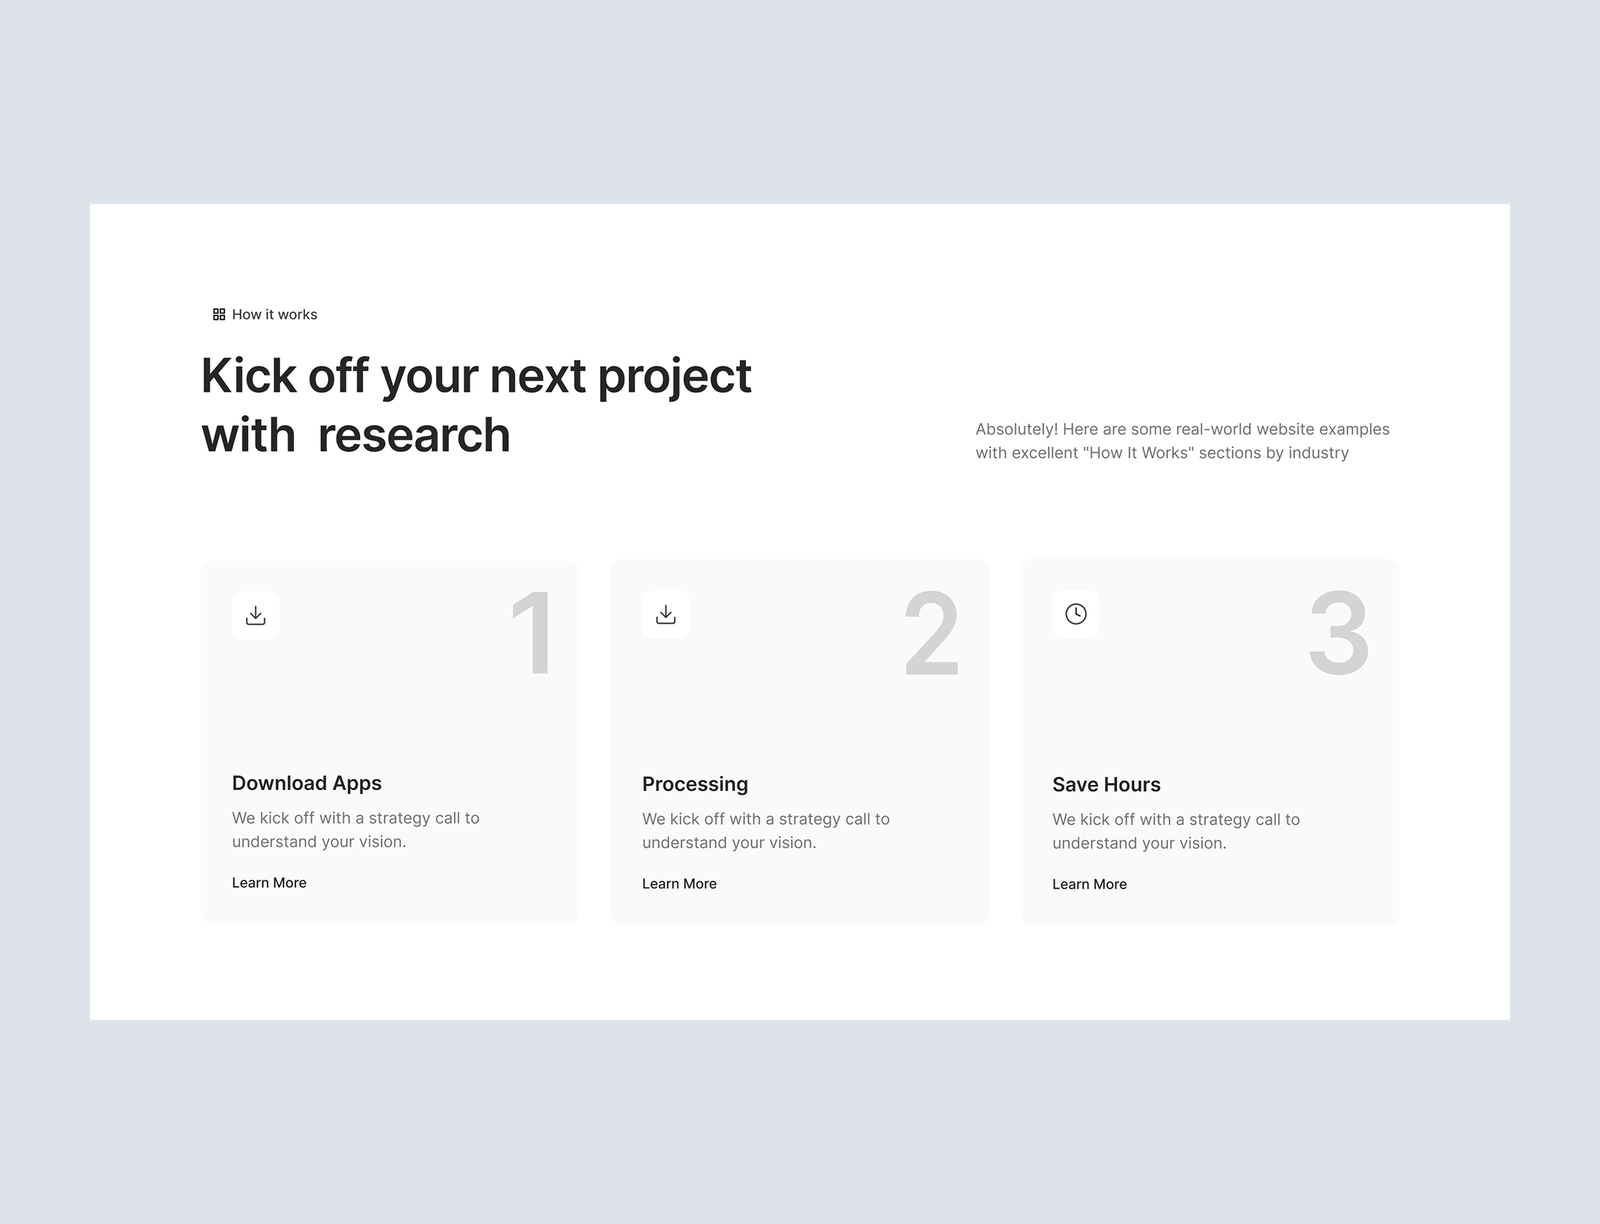Screen dimensions: 1600x1224
Task: Click the Absolutely! real-world examples paragraph
Action: point(1182,441)
